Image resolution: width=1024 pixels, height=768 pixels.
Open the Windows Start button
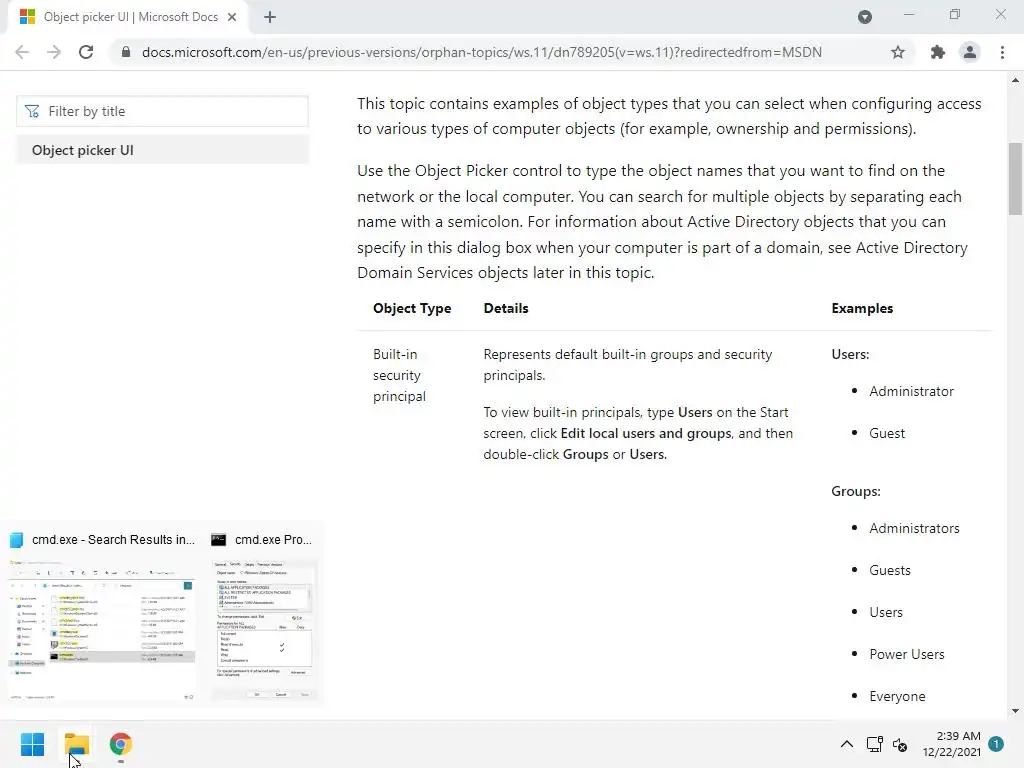coord(33,744)
